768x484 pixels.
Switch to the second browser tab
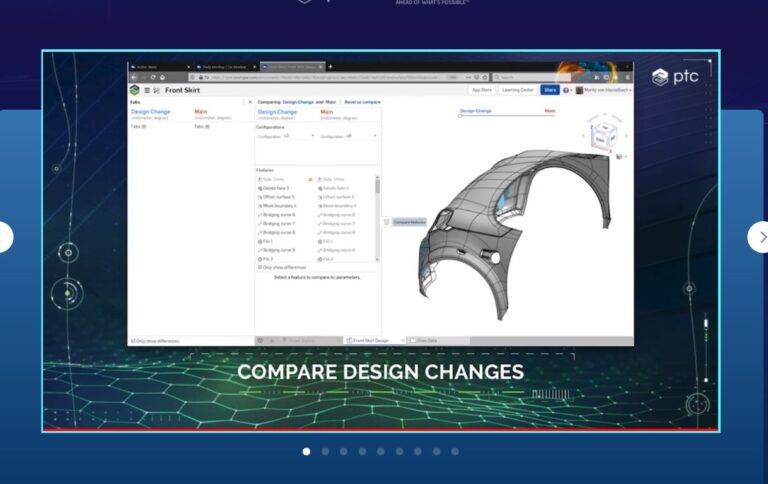click(226, 67)
